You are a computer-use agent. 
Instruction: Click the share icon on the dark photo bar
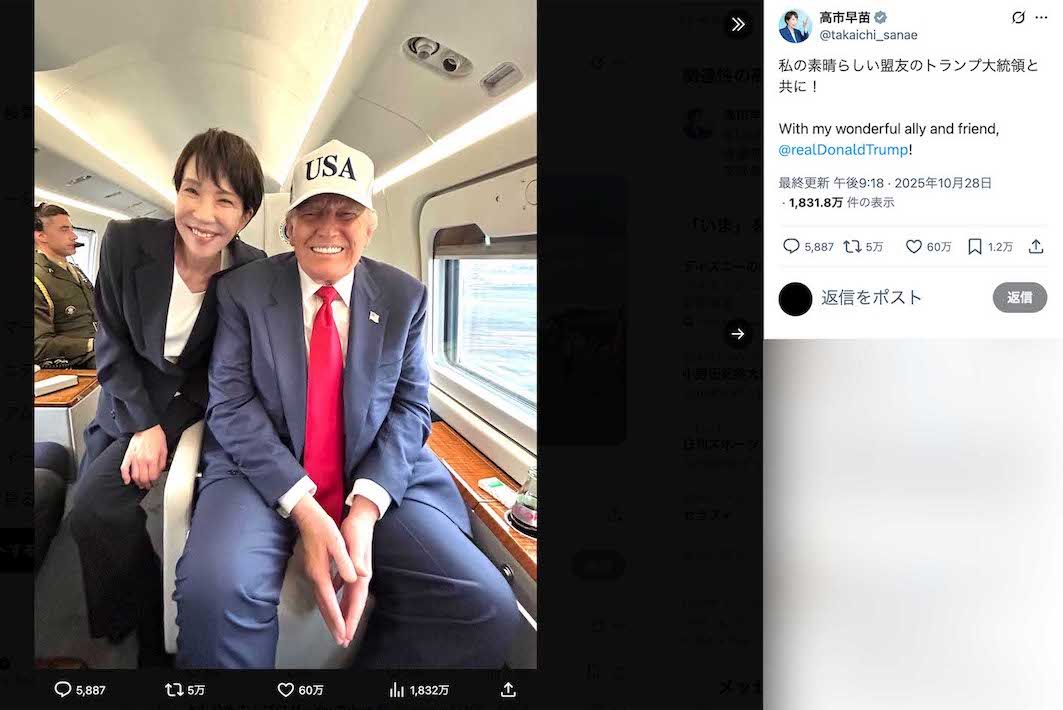[508, 689]
